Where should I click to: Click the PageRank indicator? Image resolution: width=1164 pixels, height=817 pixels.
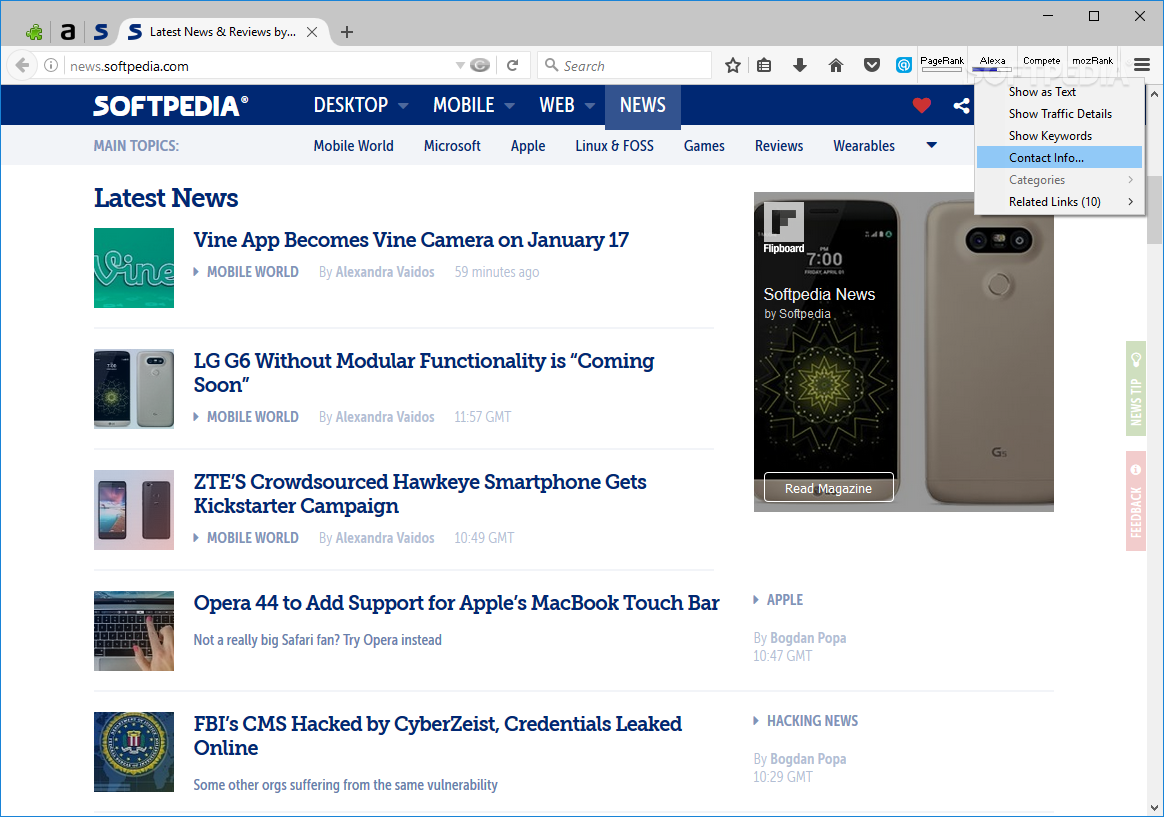[x=942, y=64]
